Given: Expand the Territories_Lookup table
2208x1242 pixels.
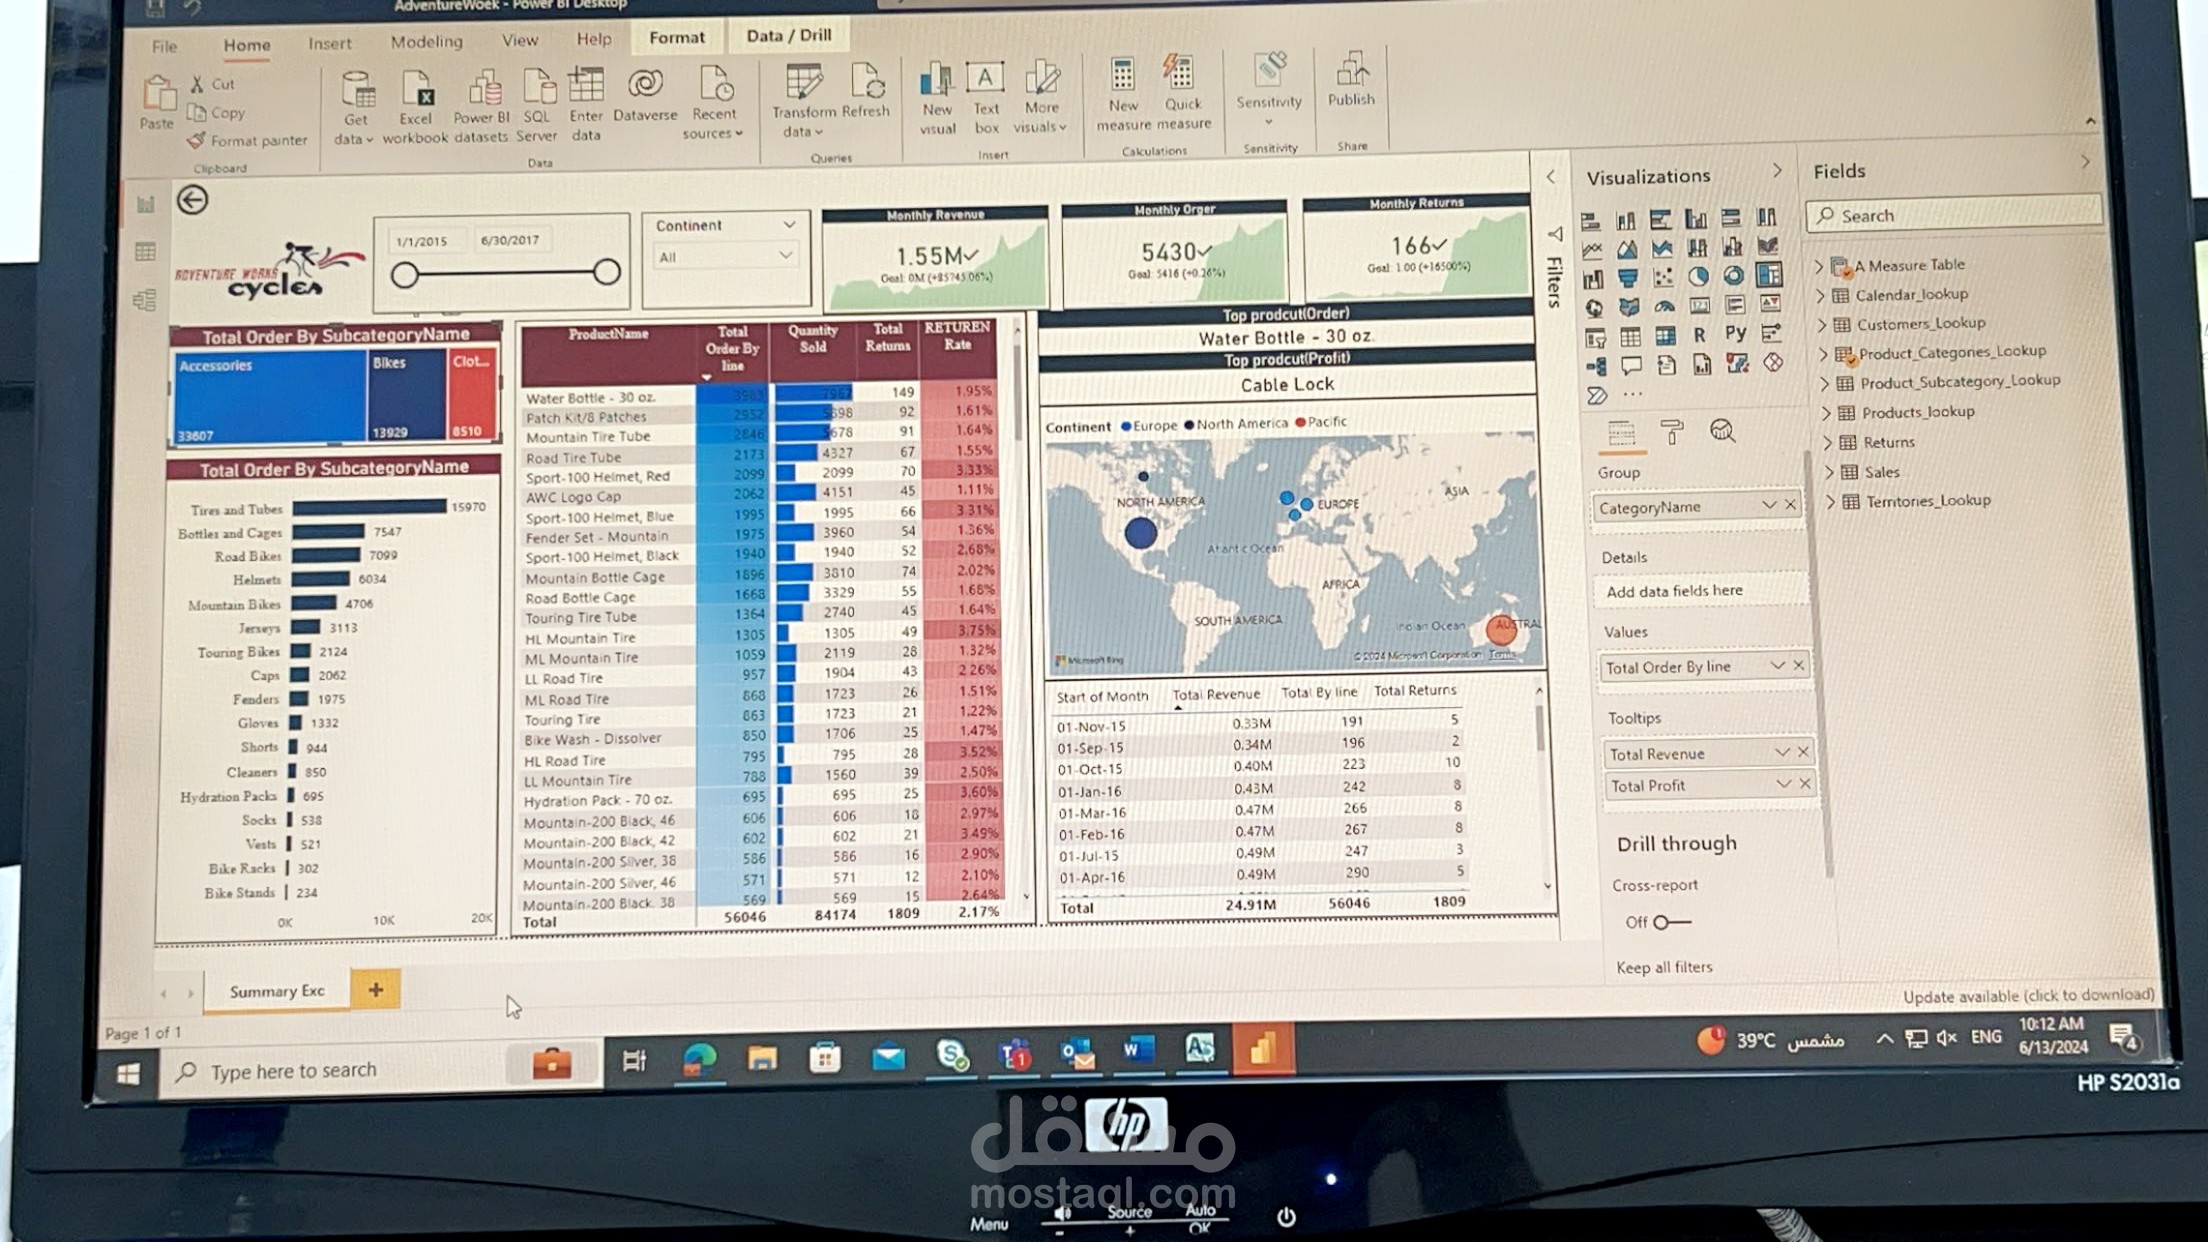Looking at the screenshot, I should (x=1830, y=501).
